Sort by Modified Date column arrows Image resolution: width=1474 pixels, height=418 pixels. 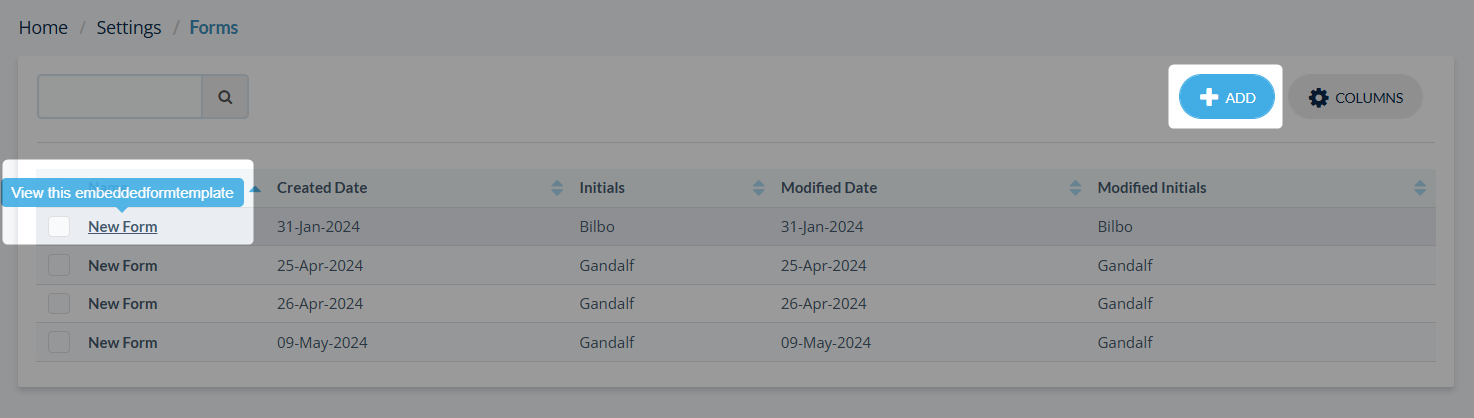pyautogui.click(x=1075, y=188)
